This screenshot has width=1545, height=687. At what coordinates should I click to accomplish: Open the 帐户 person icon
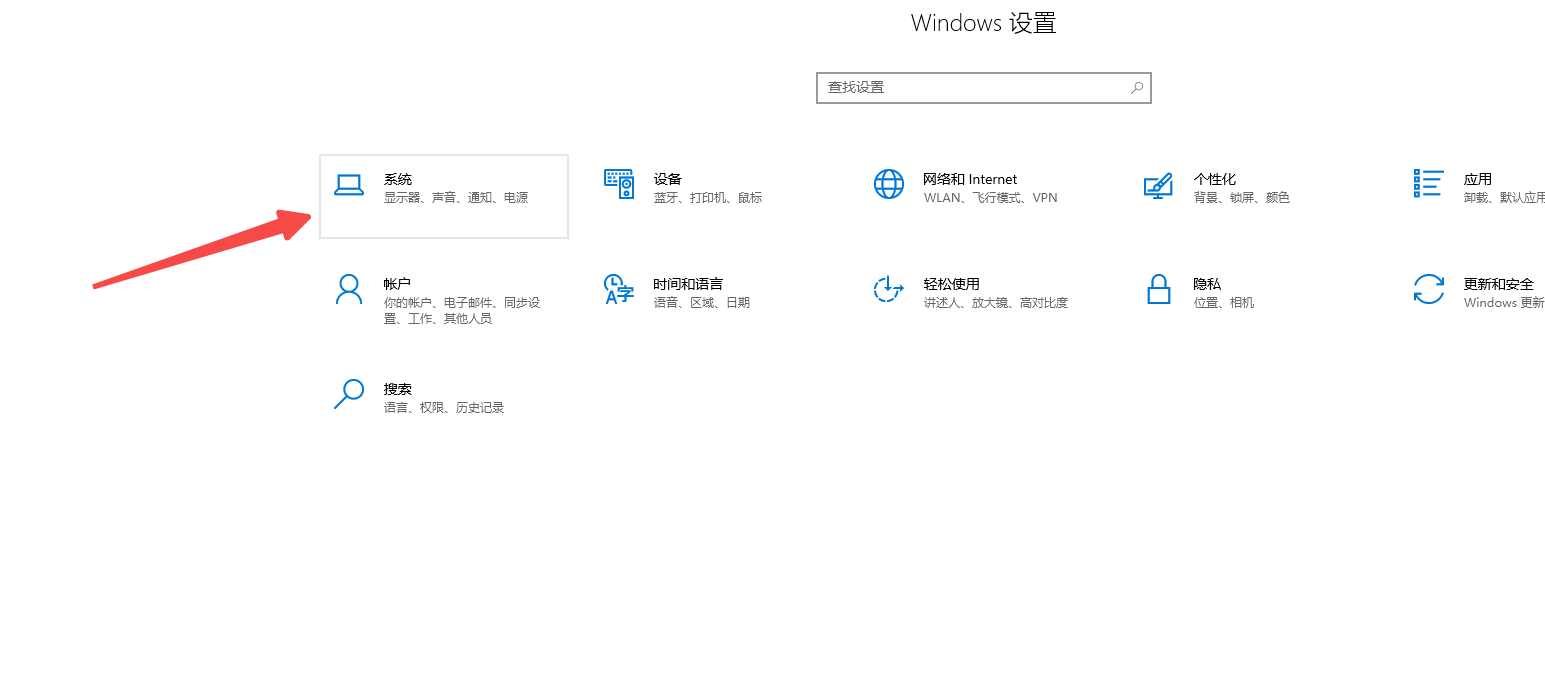[348, 289]
